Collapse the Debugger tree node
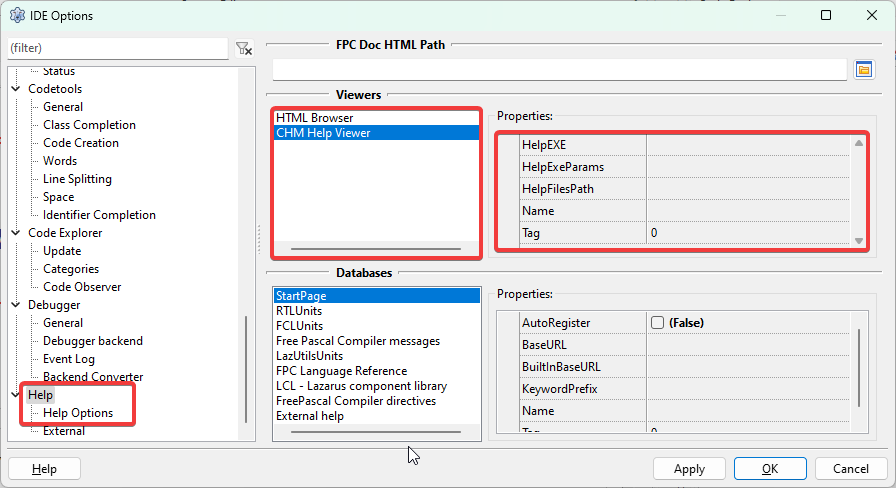 (x=16, y=305)
